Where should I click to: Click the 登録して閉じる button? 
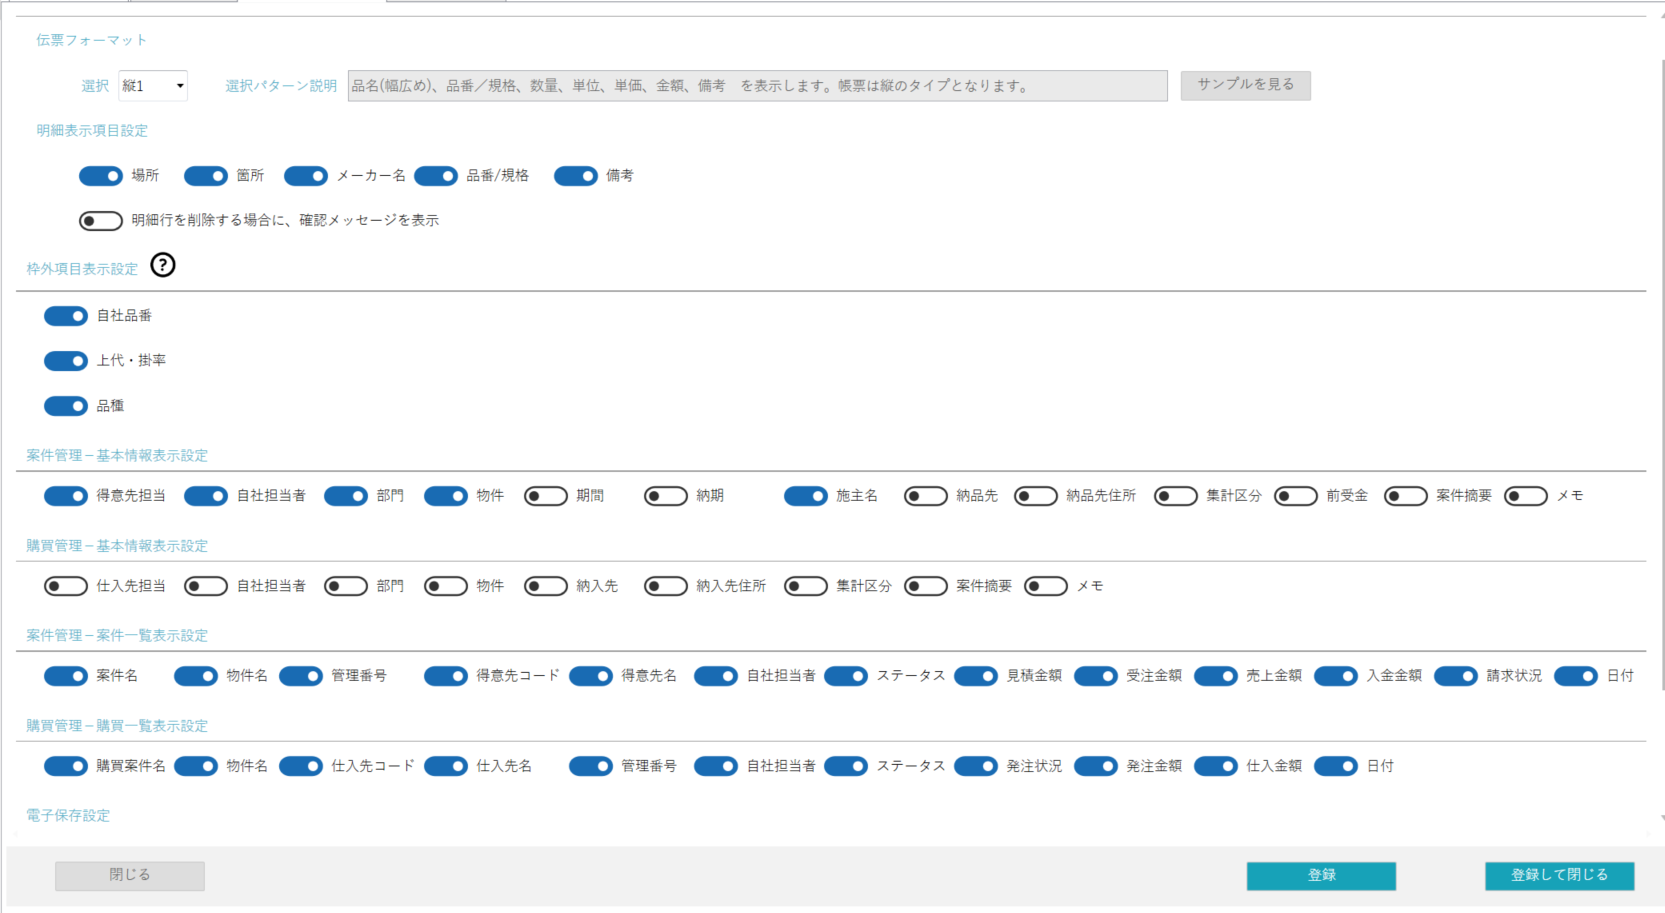point(1559,875)
